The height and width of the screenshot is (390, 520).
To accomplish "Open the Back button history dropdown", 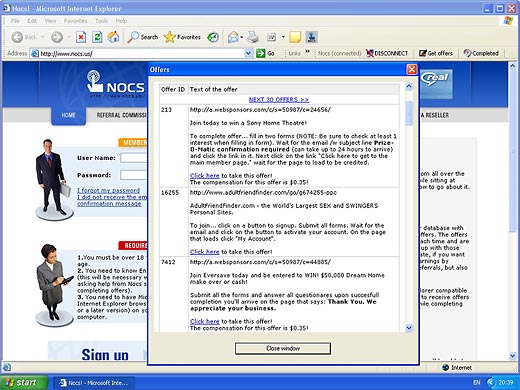I will (x=43, y=37).
